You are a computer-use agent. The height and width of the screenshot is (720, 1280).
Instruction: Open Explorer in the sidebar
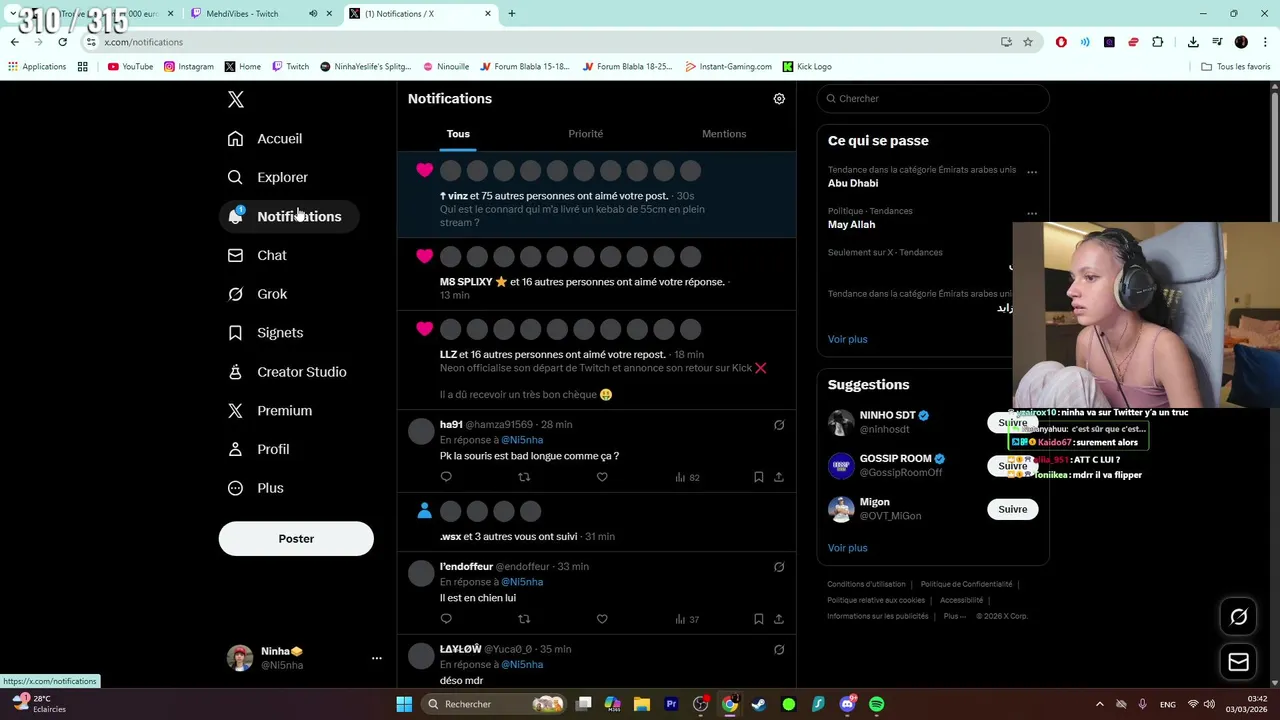[x=268, y=178]
